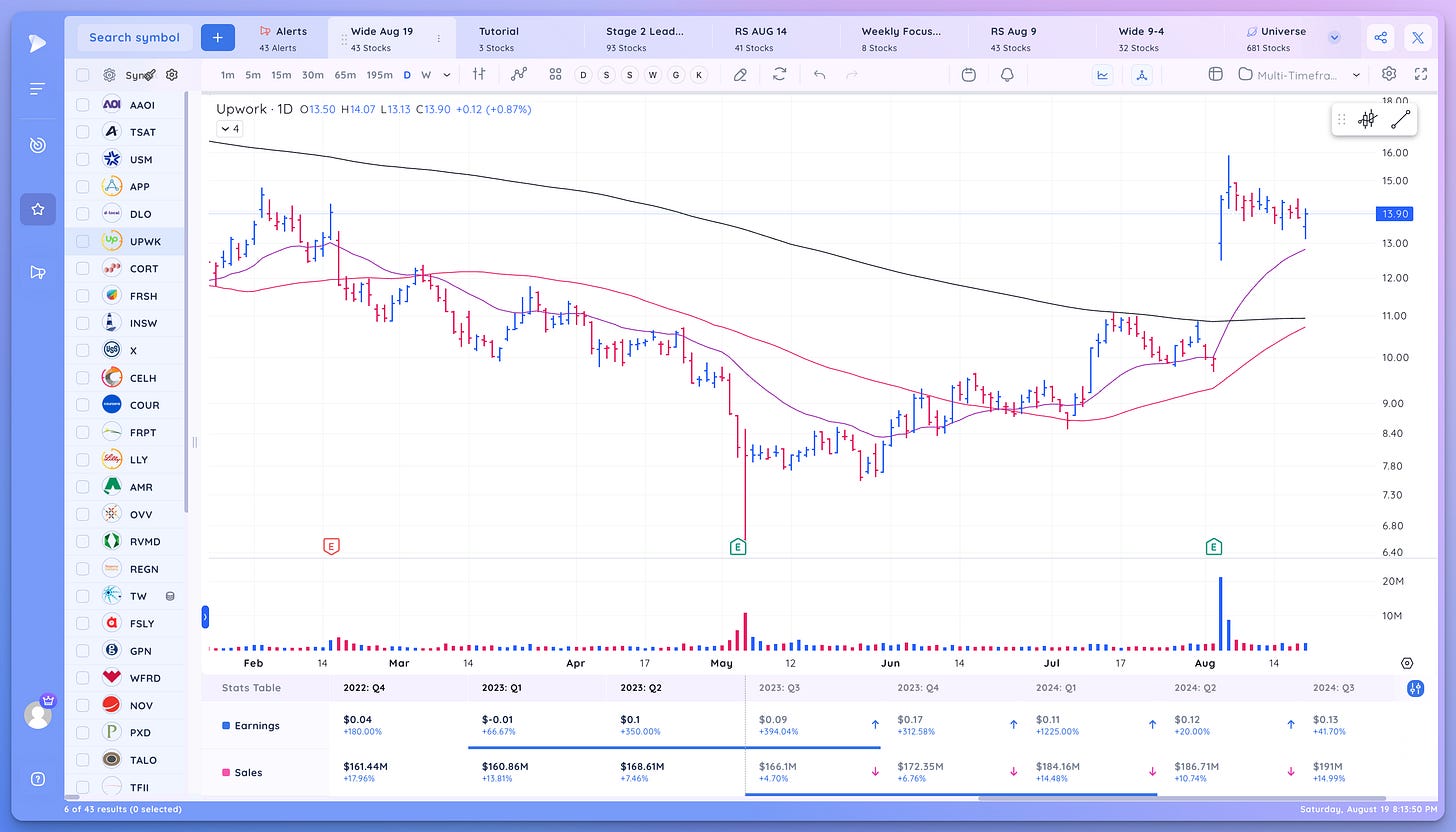Screen dimensions: 1456x832
Task: Select the 65m timeframe
Action: (x=344, y=75)
